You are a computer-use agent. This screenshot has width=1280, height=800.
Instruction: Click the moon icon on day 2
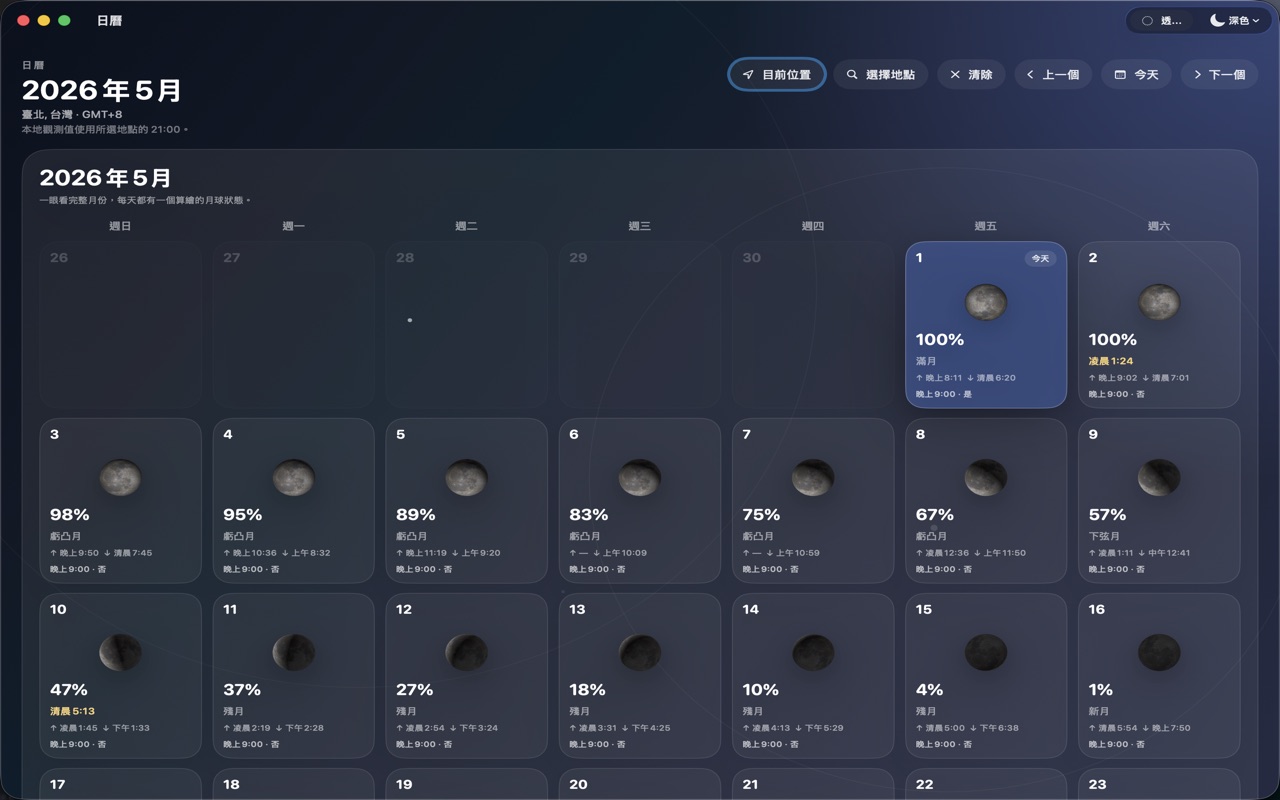click(x=1159, y=302)
